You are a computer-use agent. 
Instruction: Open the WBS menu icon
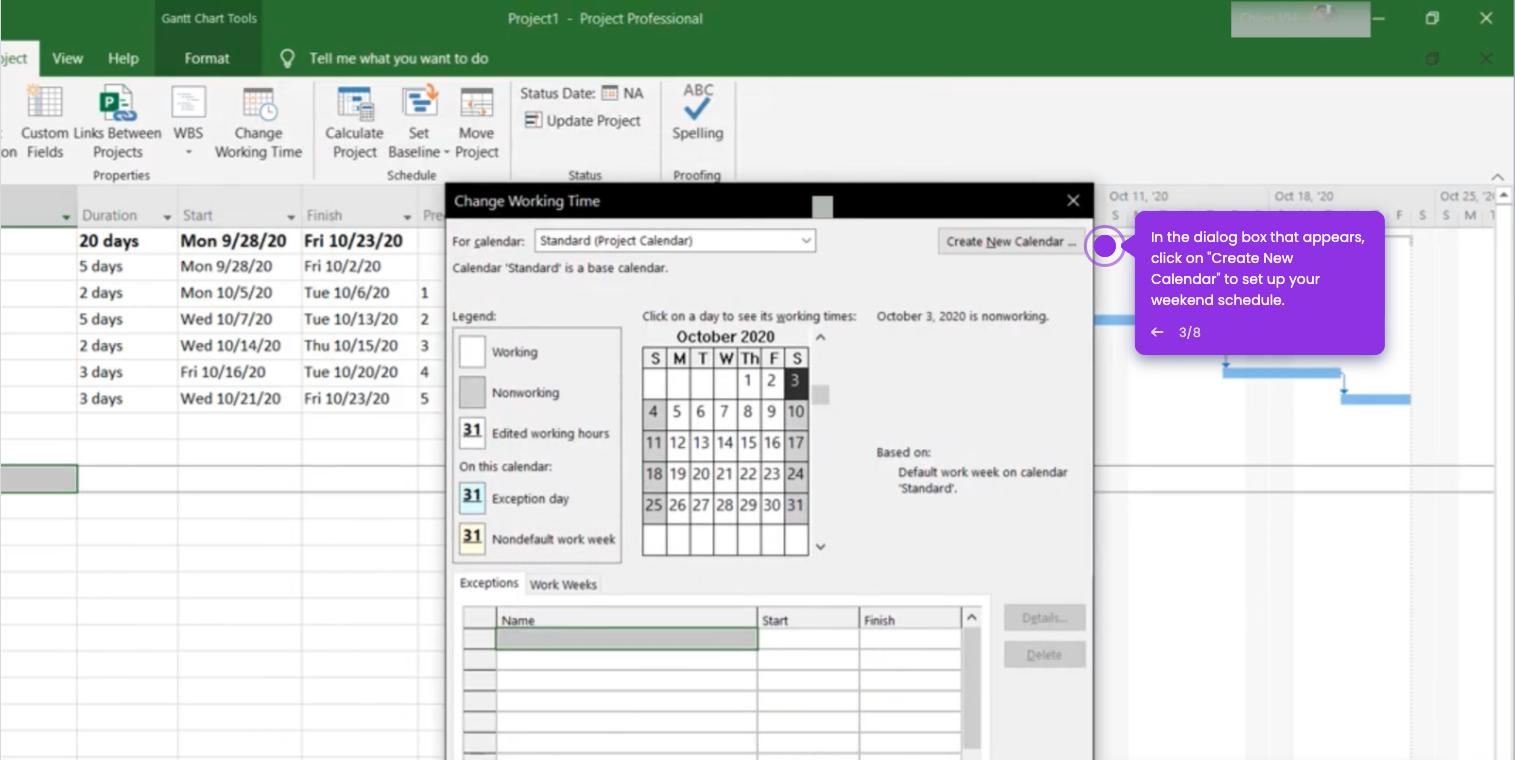pyautogui.click(x=188, y=103)
